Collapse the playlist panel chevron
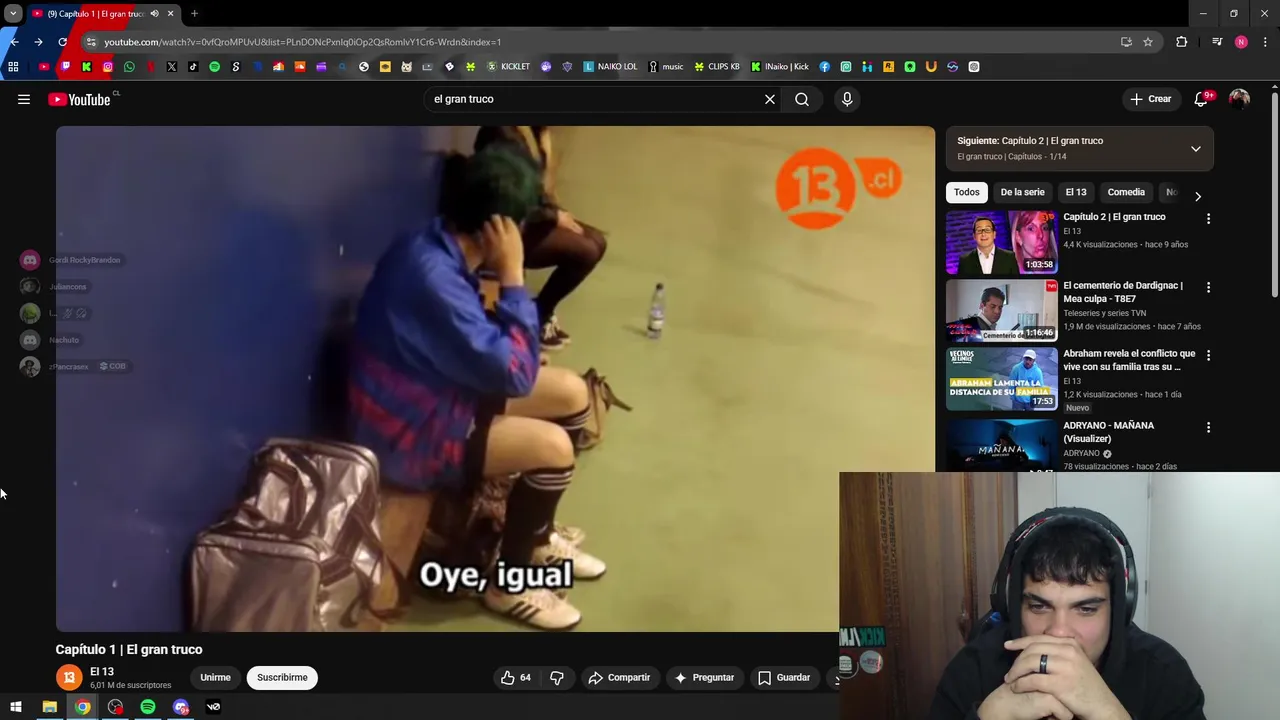The width and height of the screenshot is (1280, 720). point(1196,149)
